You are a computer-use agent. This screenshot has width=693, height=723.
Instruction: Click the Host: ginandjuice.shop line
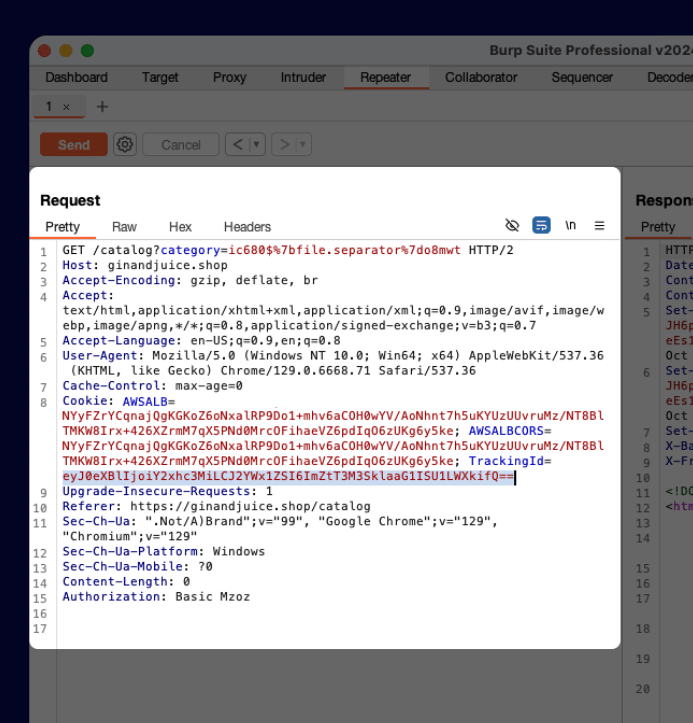(x=145, y=265)
